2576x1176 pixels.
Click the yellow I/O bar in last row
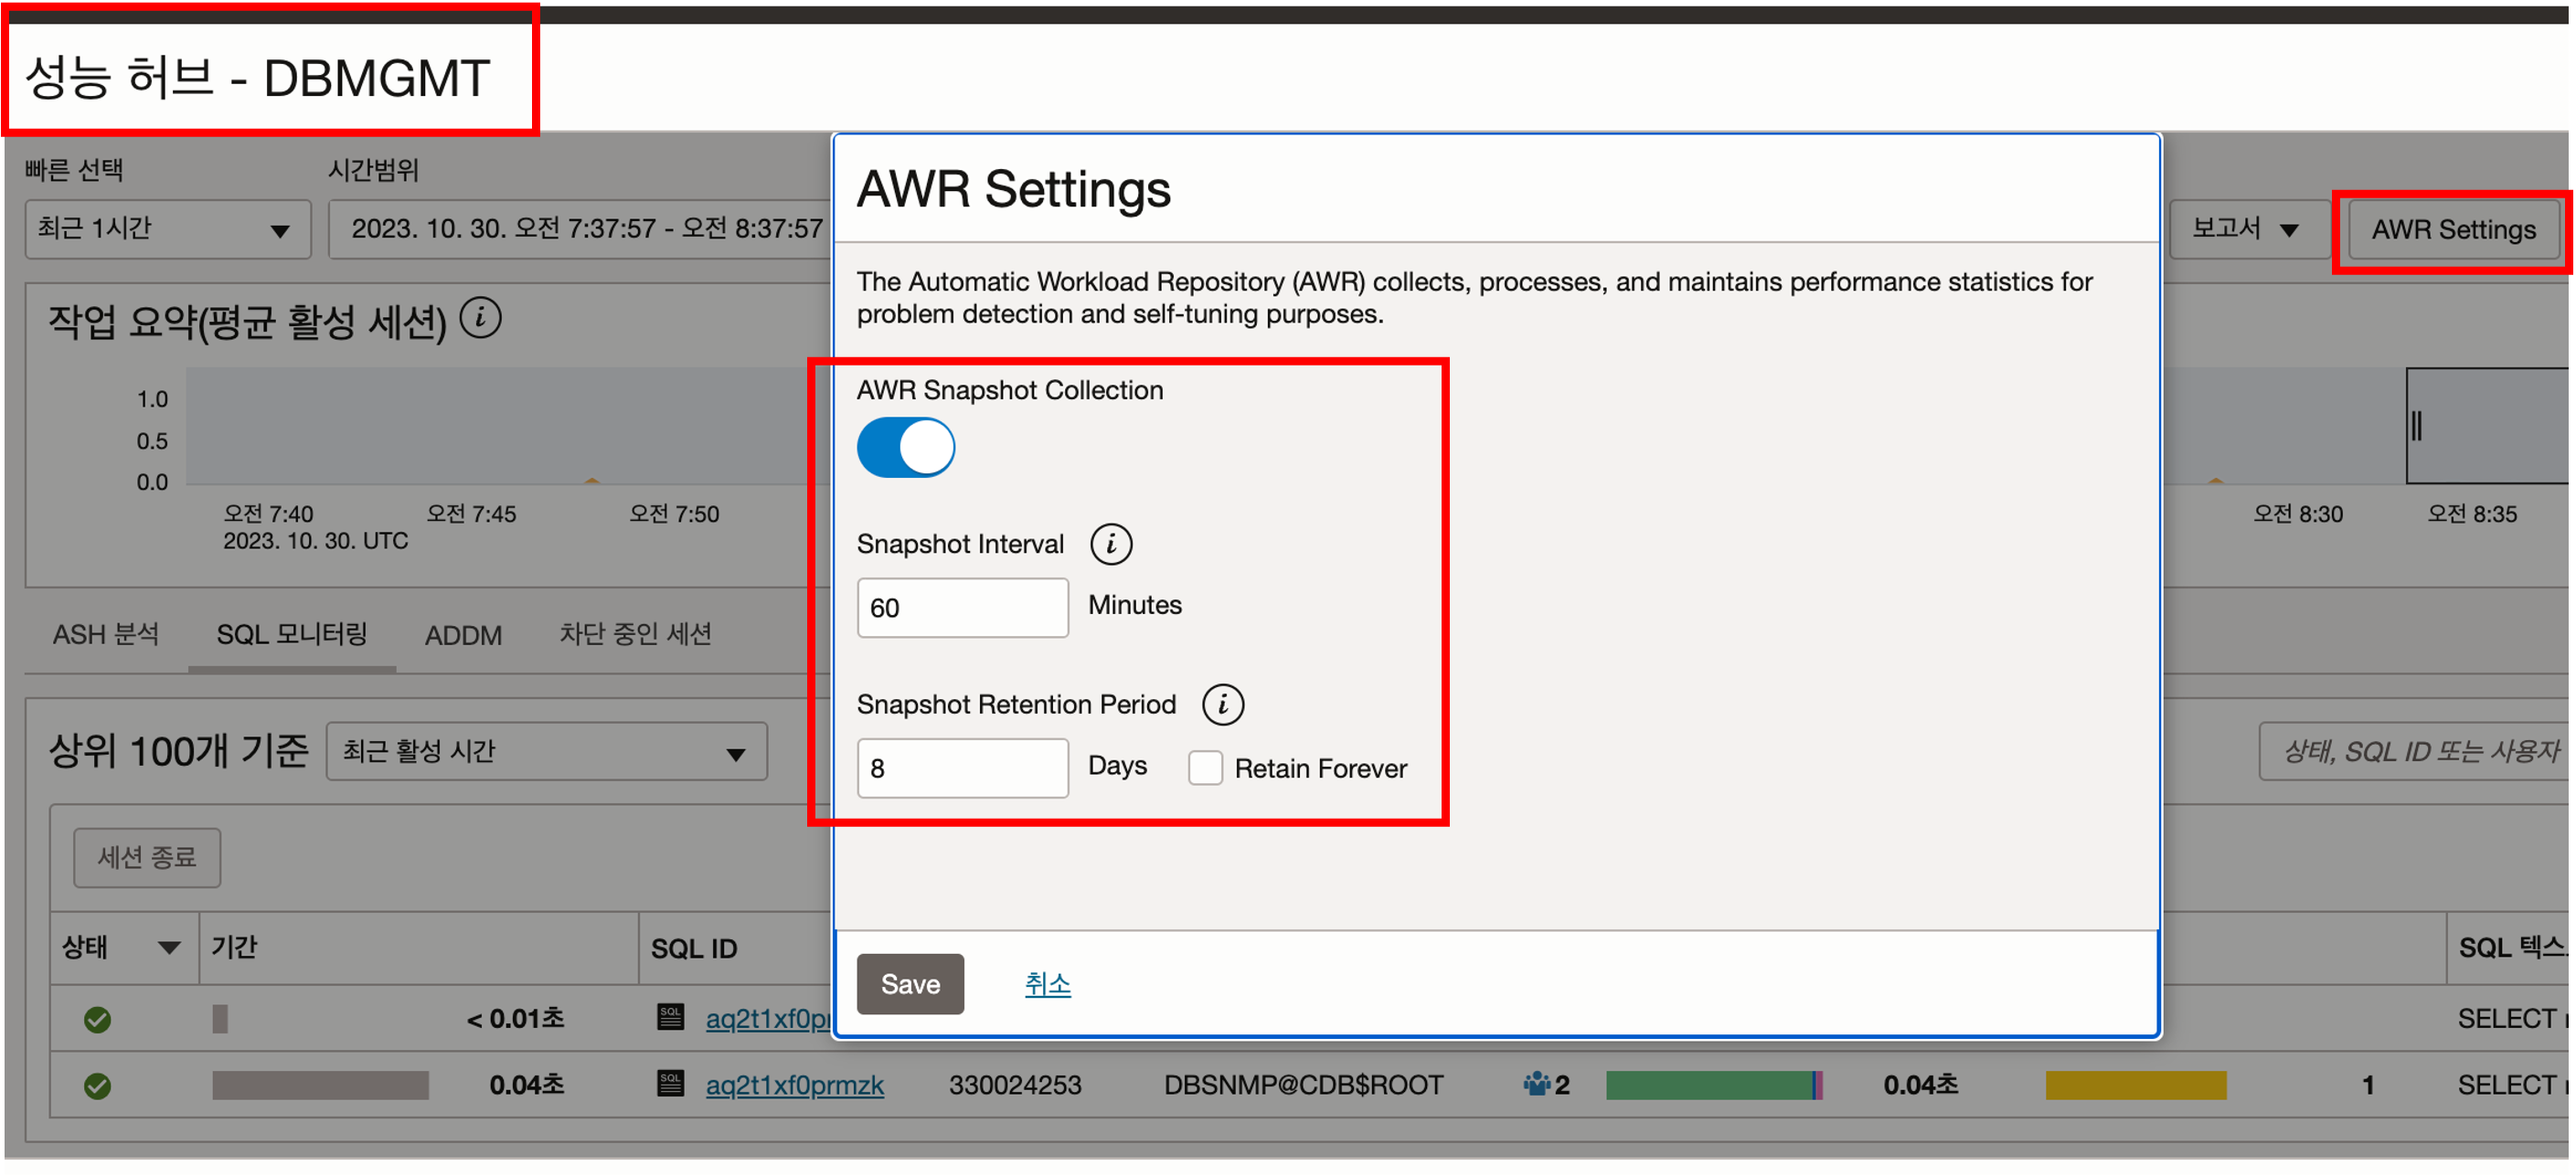pos(2136,1085)
